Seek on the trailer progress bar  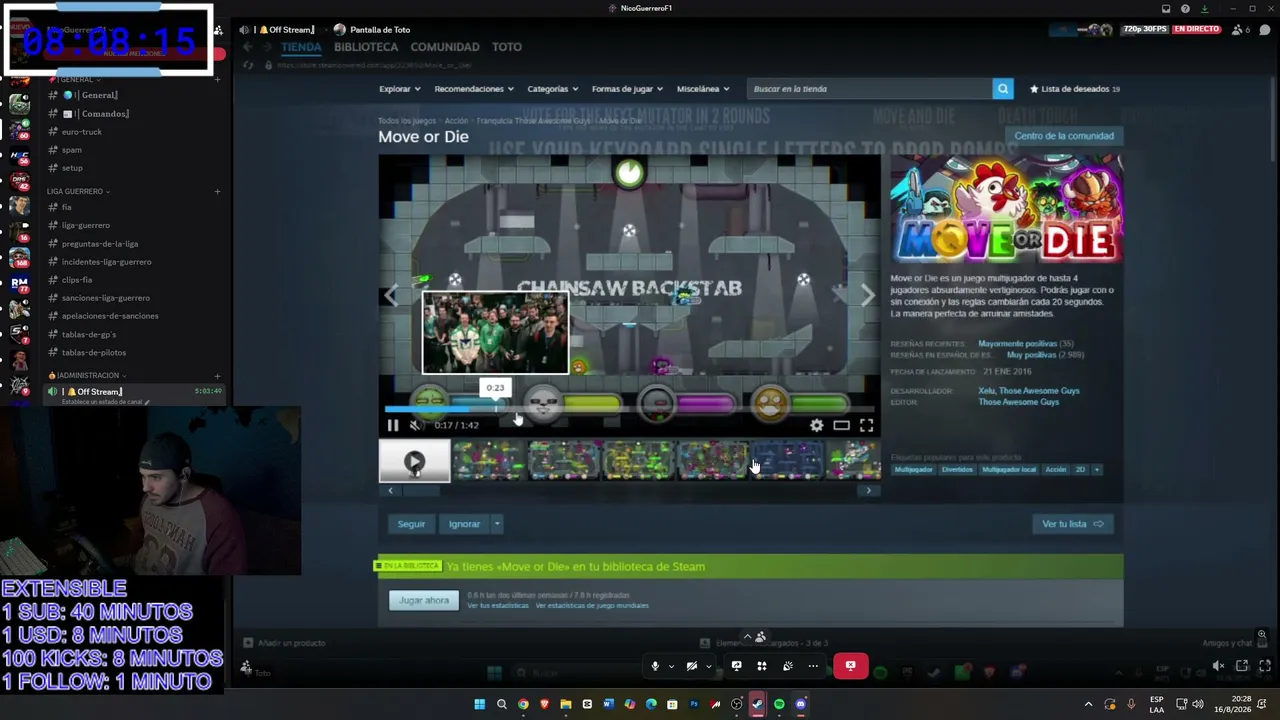coord(630,409)
